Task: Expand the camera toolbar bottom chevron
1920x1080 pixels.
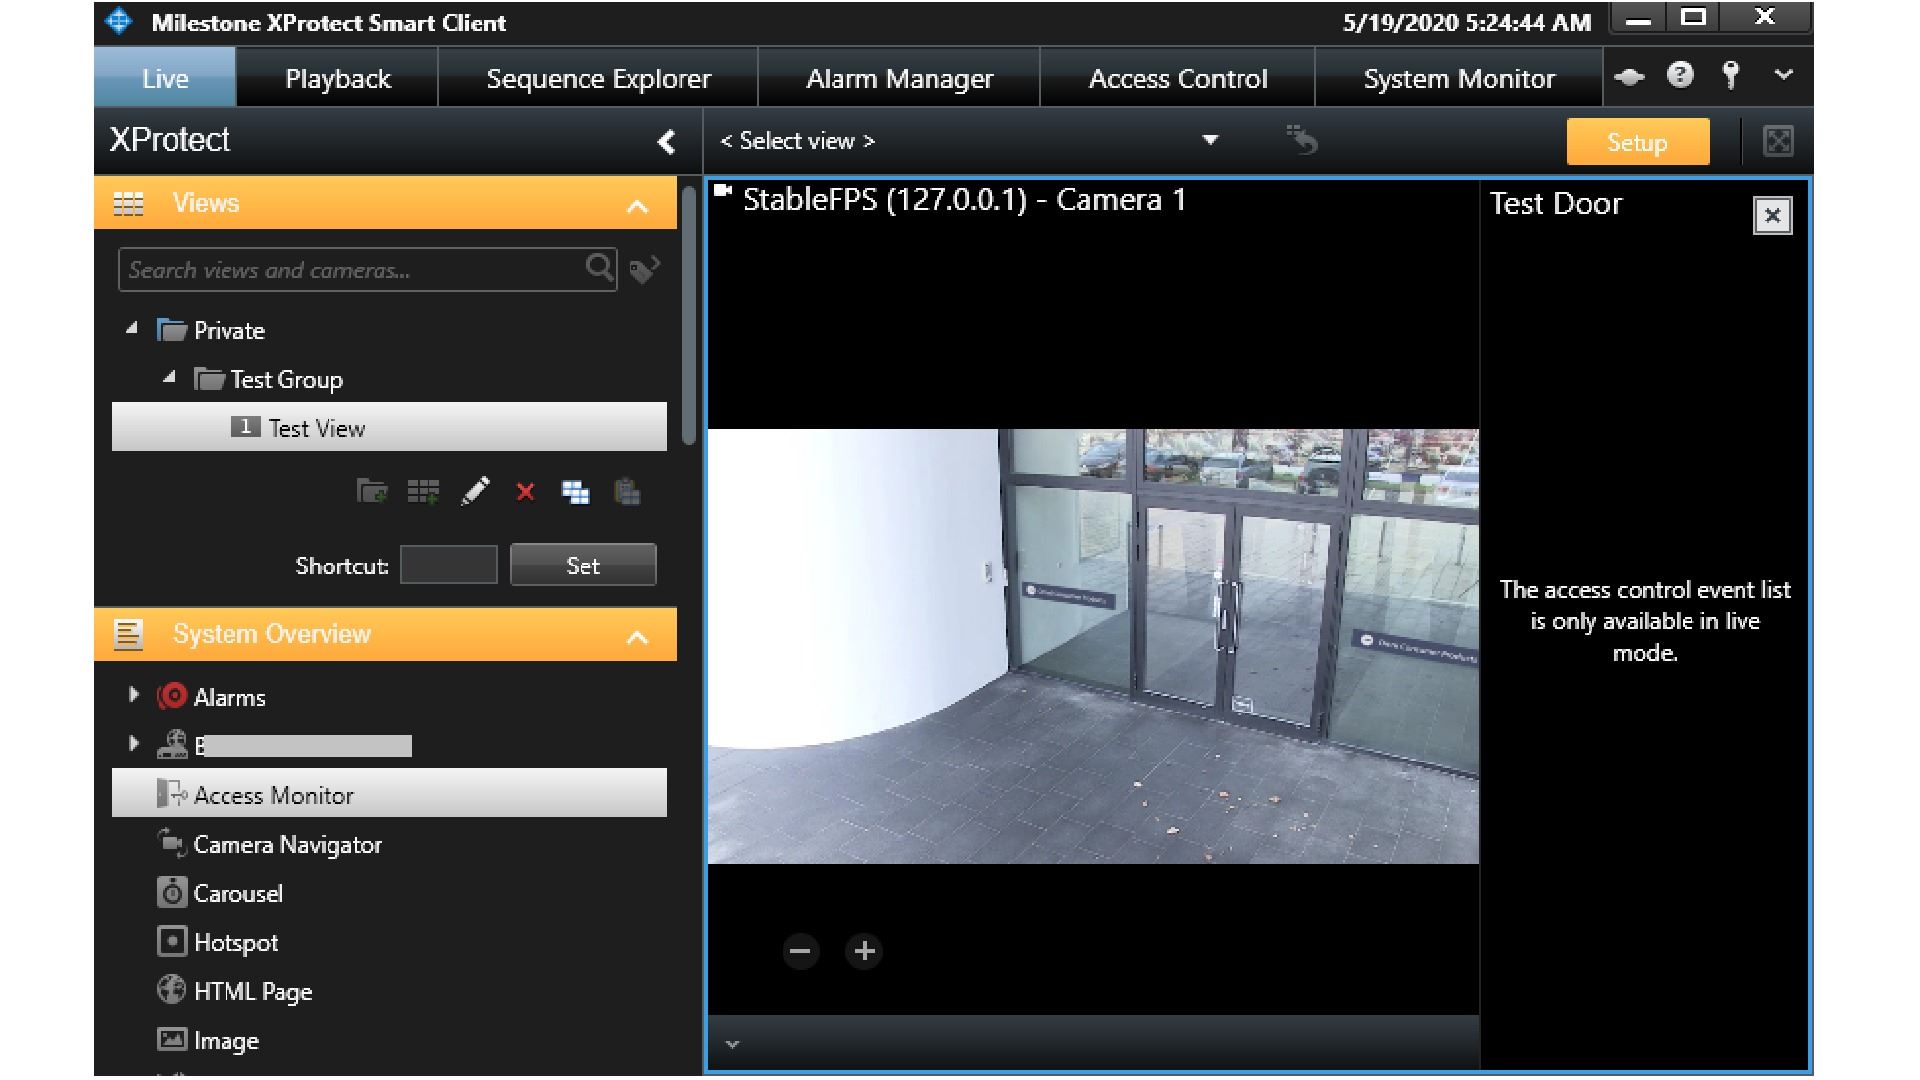Action: tap(732, 1044)
